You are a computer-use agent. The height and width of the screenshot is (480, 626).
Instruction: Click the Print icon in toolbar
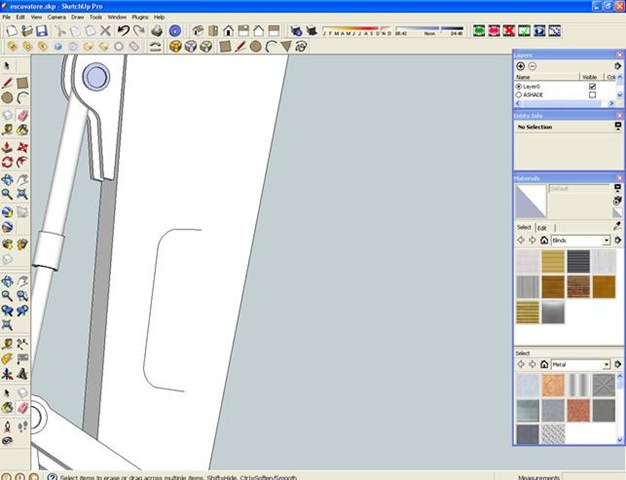[x=154, y=31]
